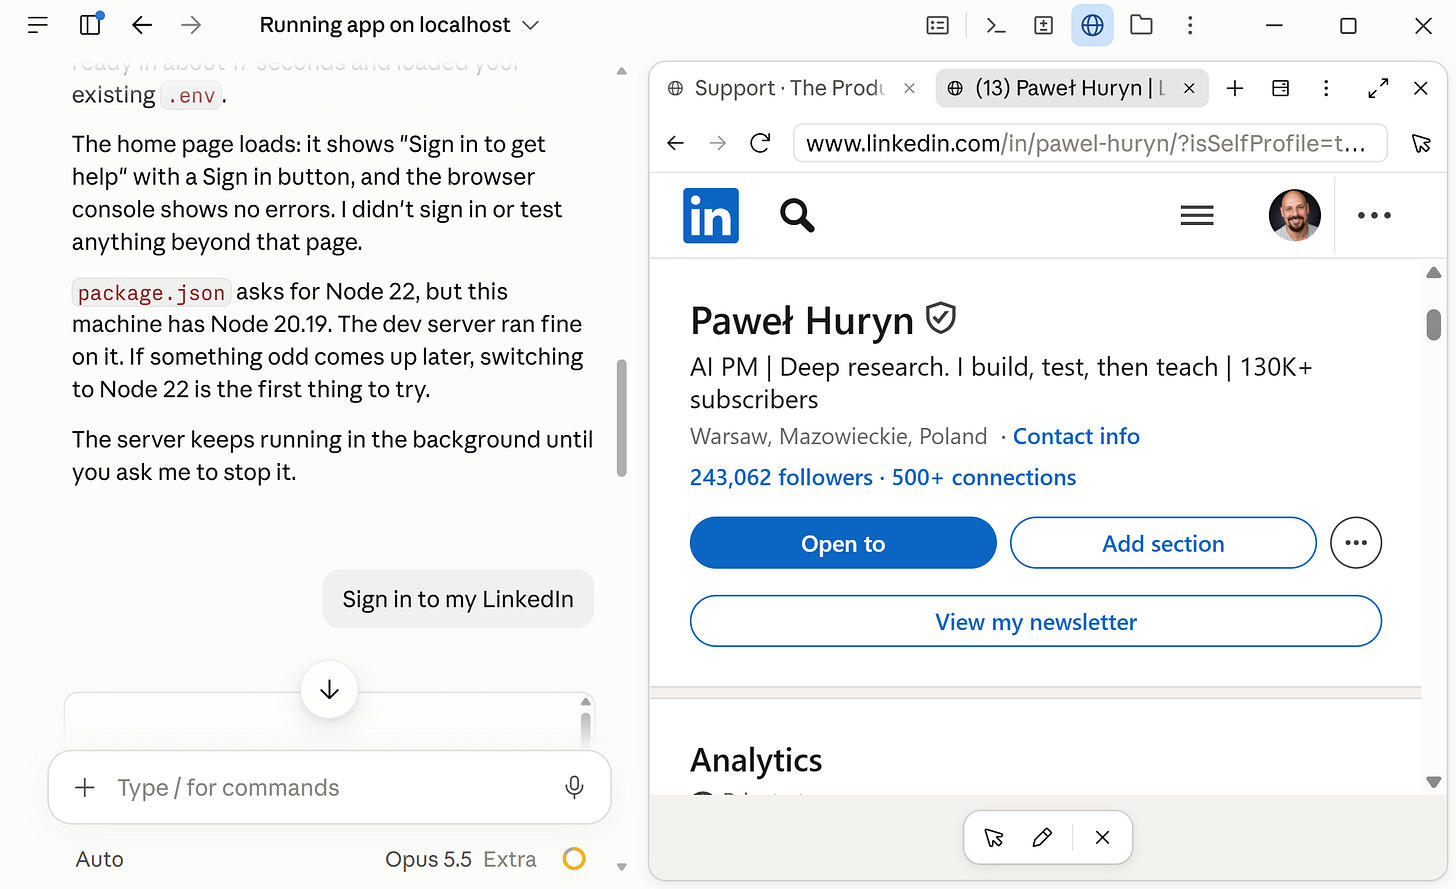1456x889 pixels.
Task: Expand the browser pane to full size
Action: click(x=1378, y=88)
